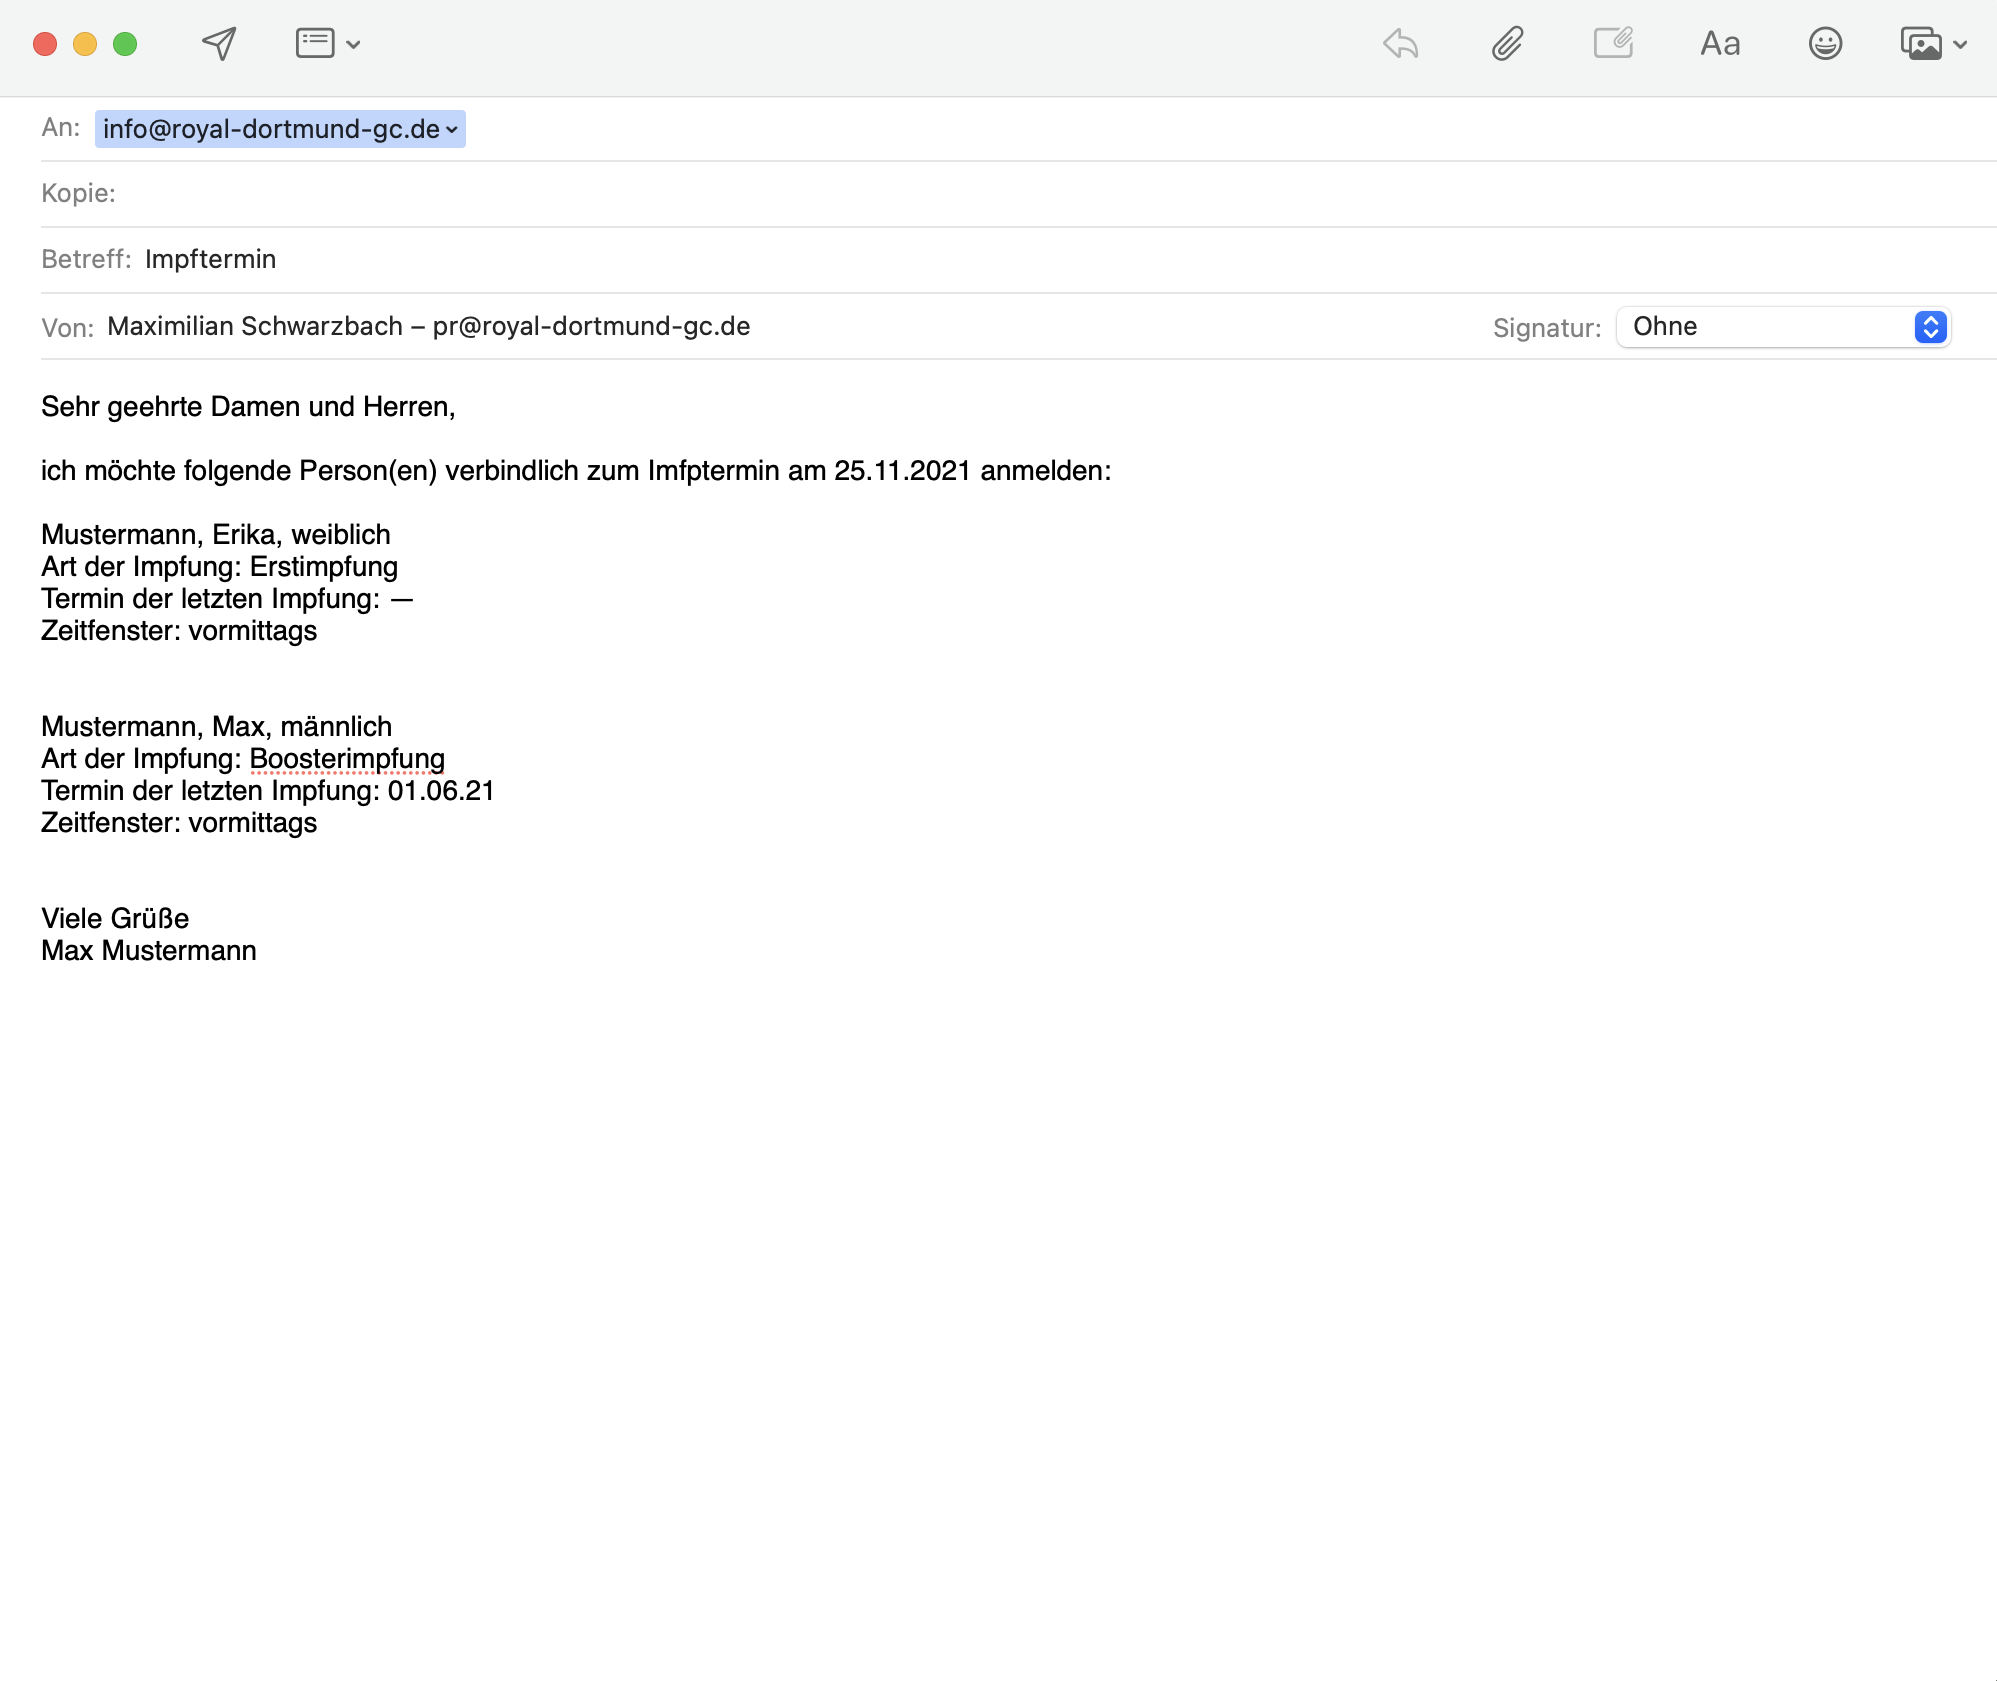This screenshot has height=1681, width=1997.
Task: Show the Aa text format bar
Action: [1720, 44]
